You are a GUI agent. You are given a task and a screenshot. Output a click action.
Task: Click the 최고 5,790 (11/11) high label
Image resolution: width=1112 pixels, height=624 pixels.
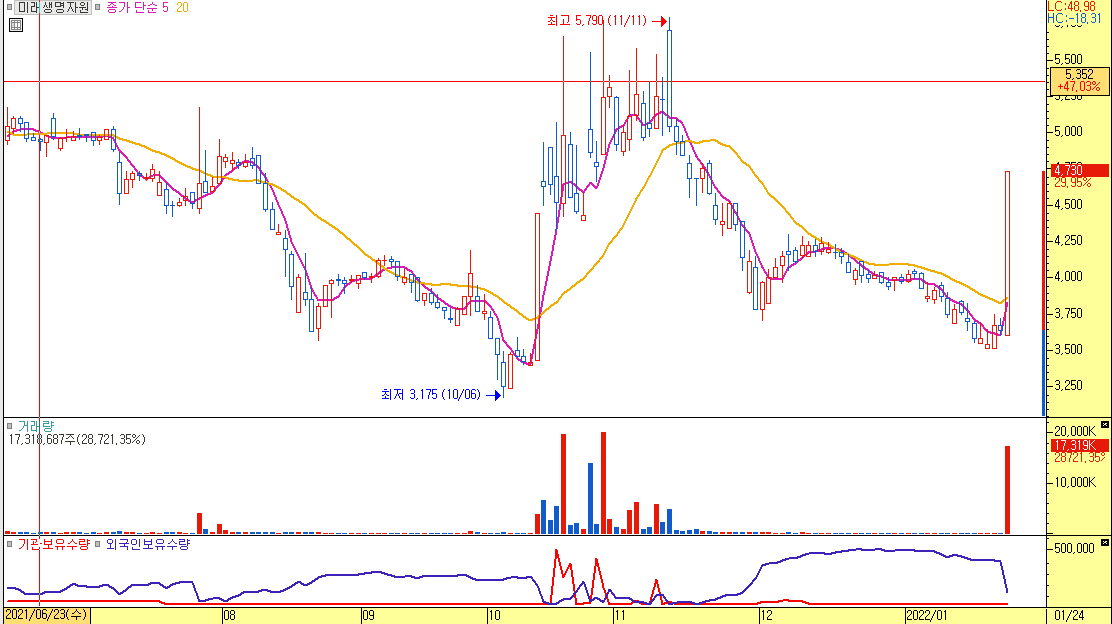596,21
